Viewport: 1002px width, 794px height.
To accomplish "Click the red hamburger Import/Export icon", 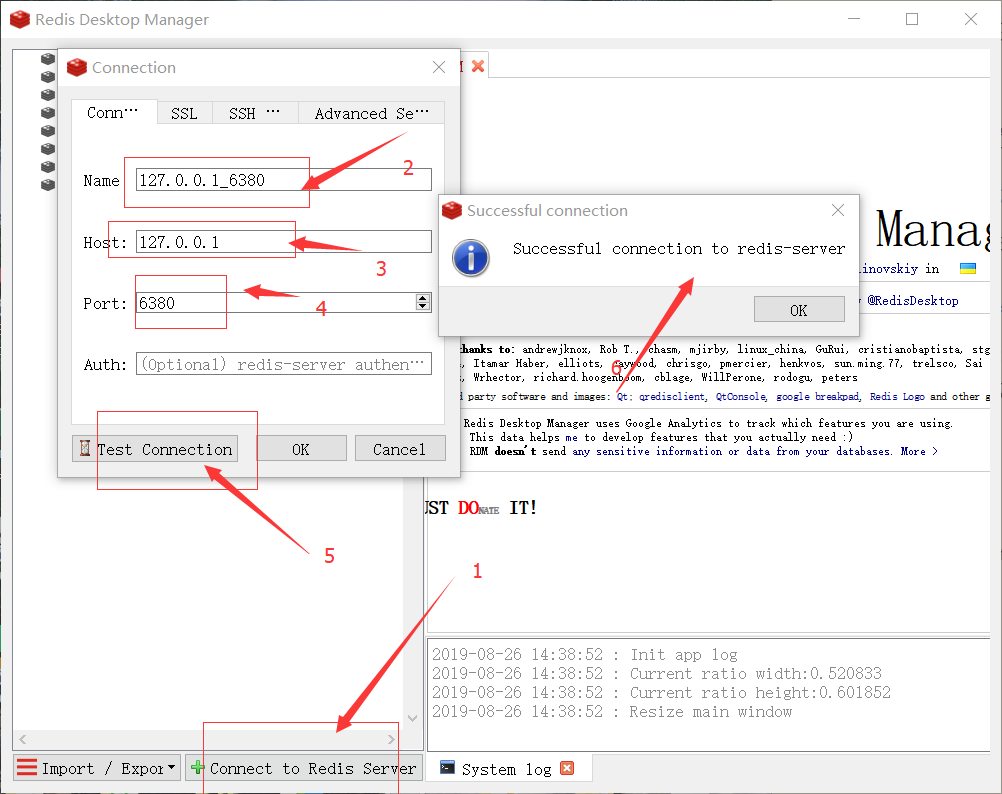I will click(x=27, y=767).
